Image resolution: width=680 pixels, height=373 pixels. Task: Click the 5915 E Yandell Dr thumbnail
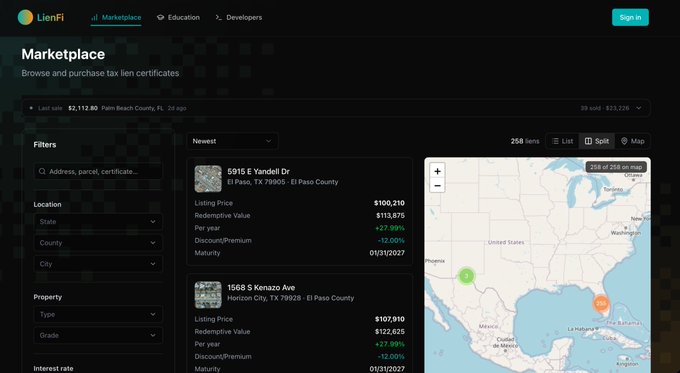coord(208,179)
